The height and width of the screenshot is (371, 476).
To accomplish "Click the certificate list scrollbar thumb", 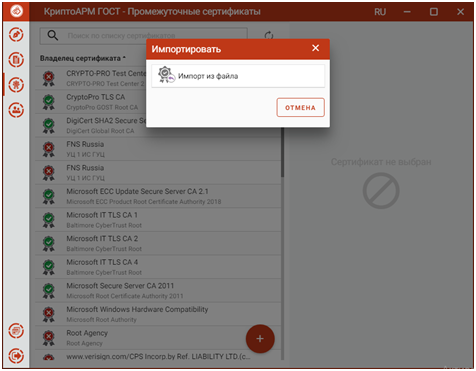I will coord(282,153).
